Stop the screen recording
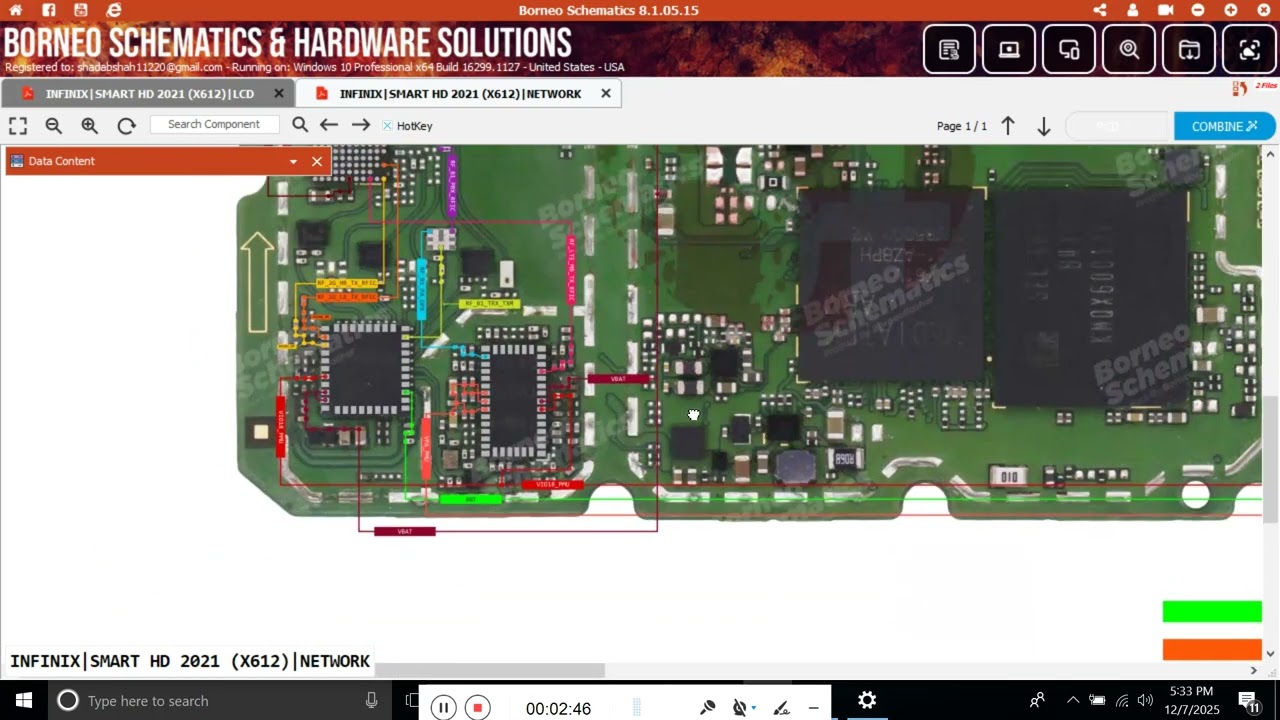The width and height of the screenshot is (1280, 720). pos(477,708)
